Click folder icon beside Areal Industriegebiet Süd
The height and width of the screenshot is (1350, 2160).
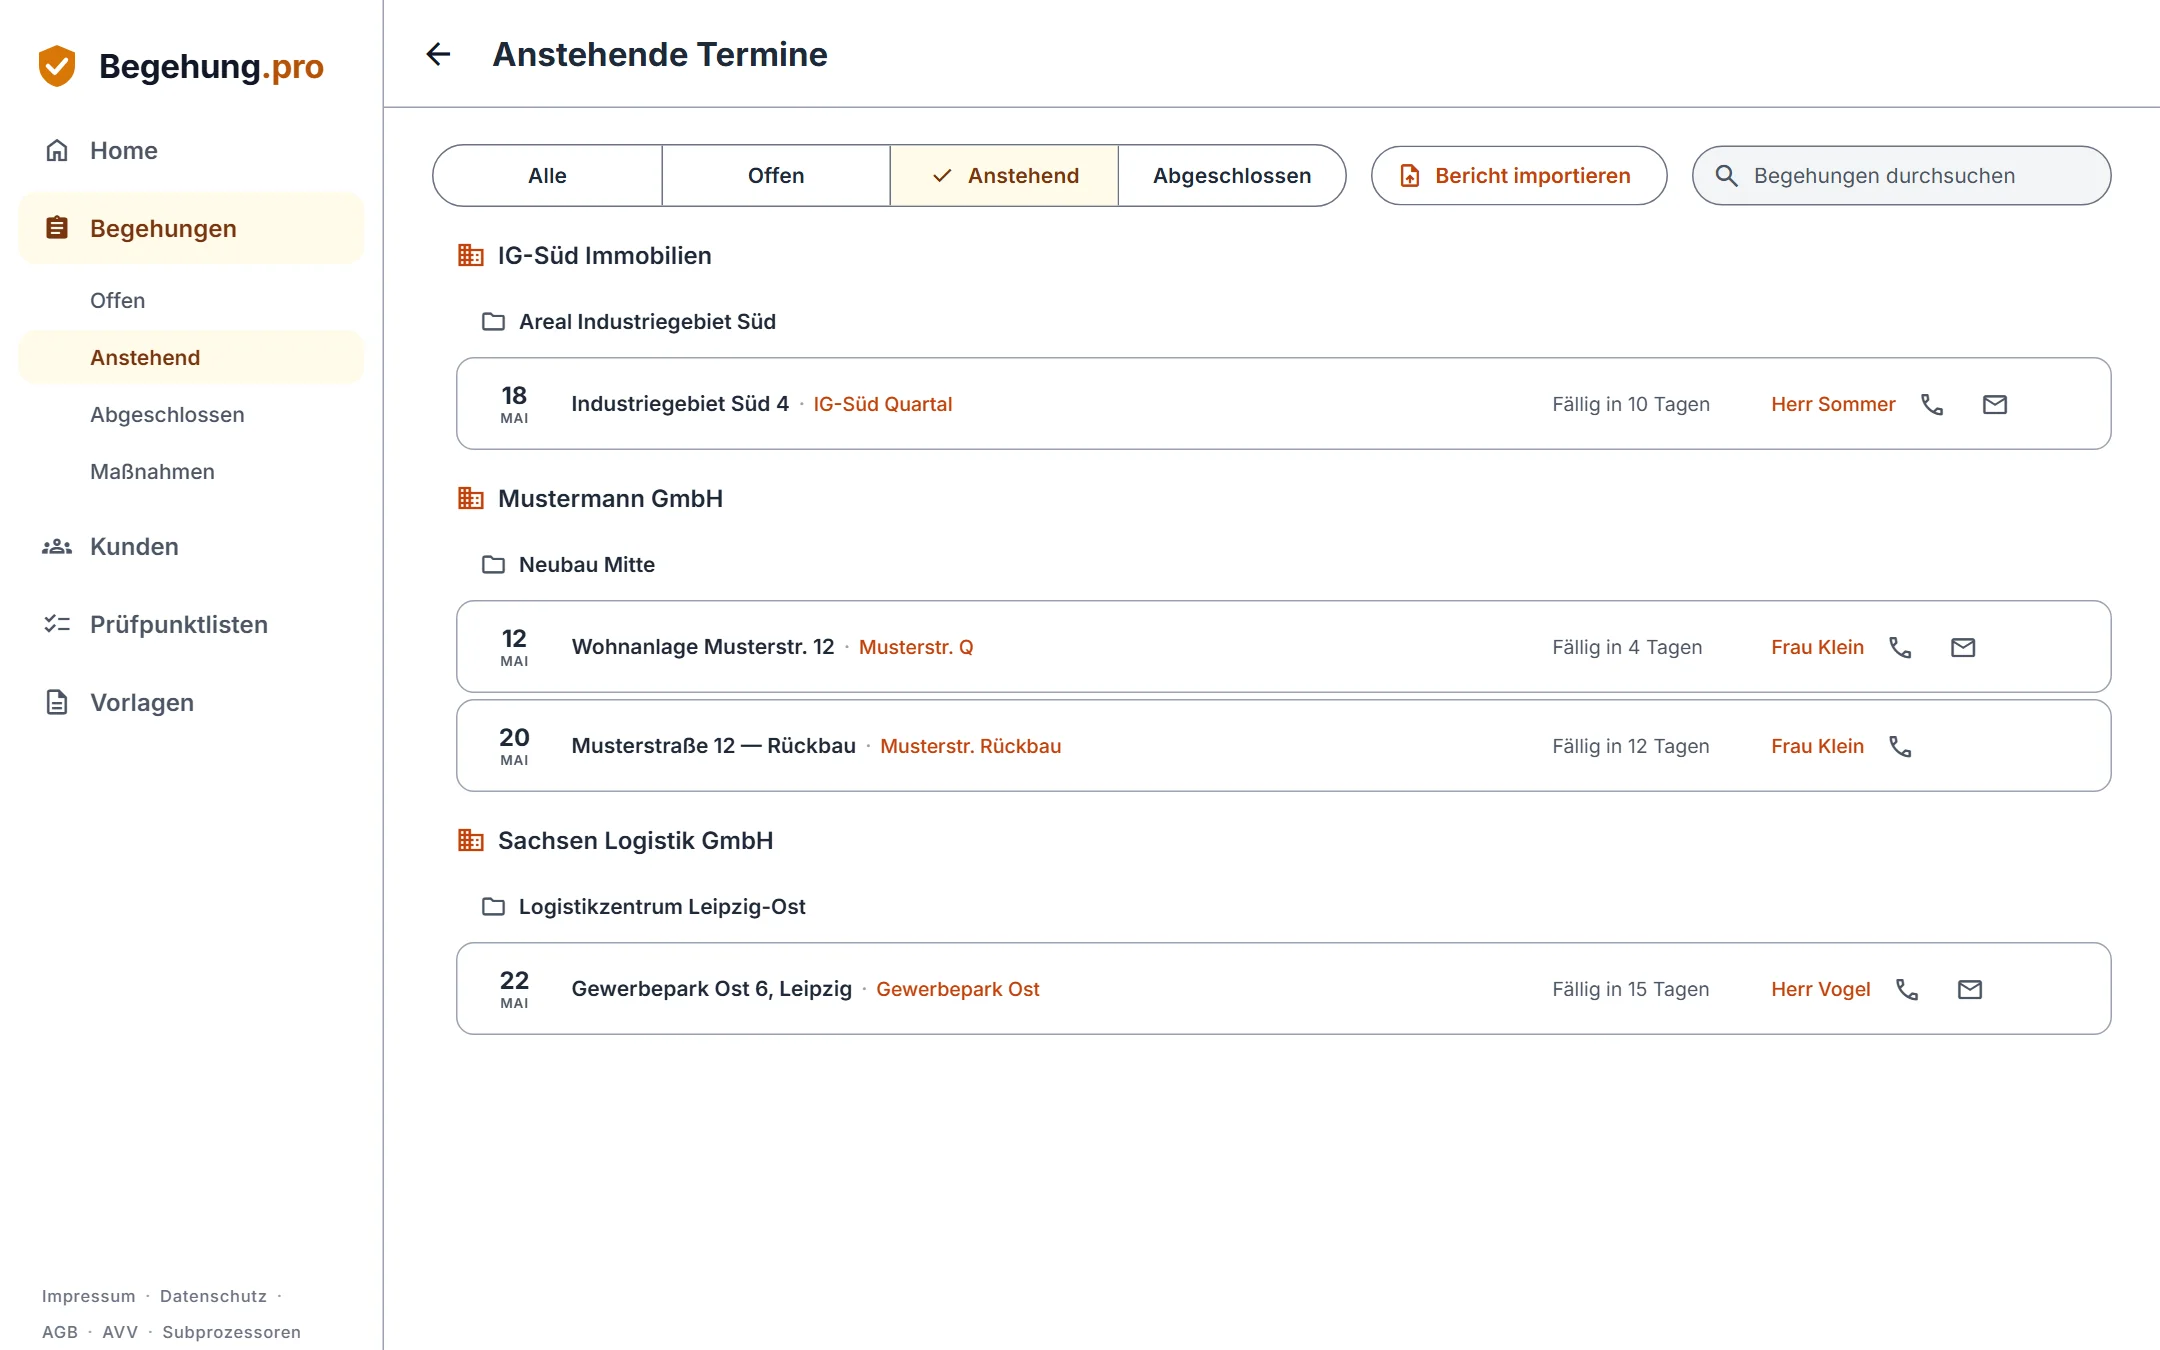point(493,321)
